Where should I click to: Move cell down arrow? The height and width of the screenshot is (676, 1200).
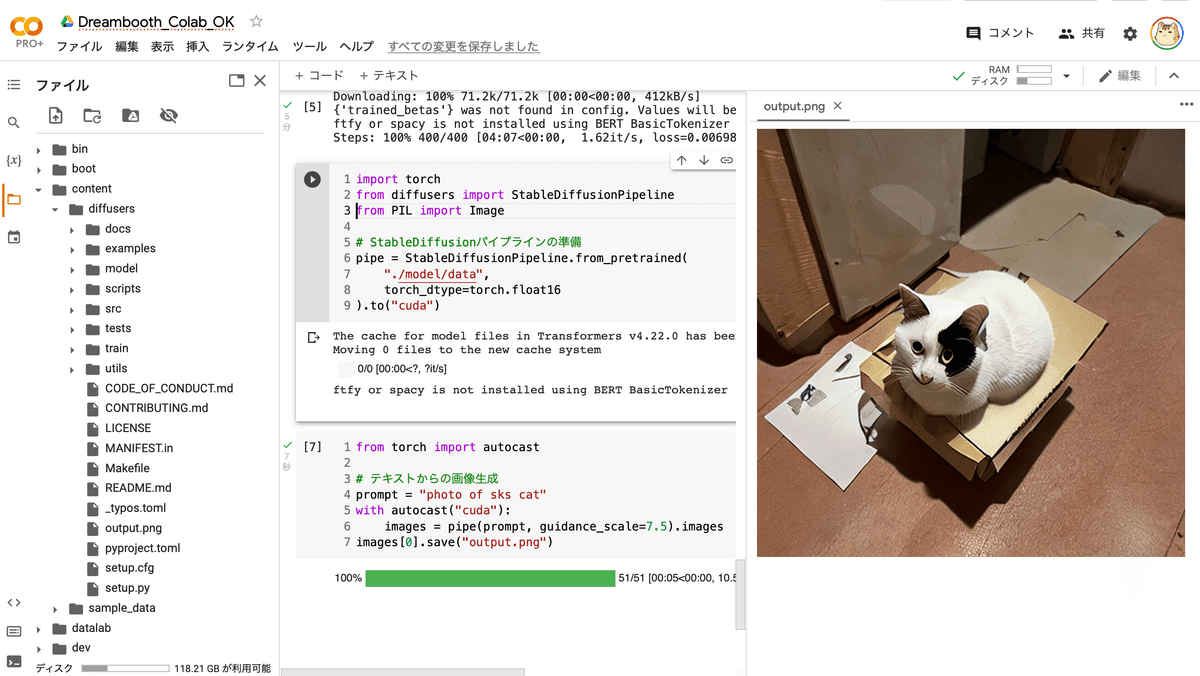(704, 160)
